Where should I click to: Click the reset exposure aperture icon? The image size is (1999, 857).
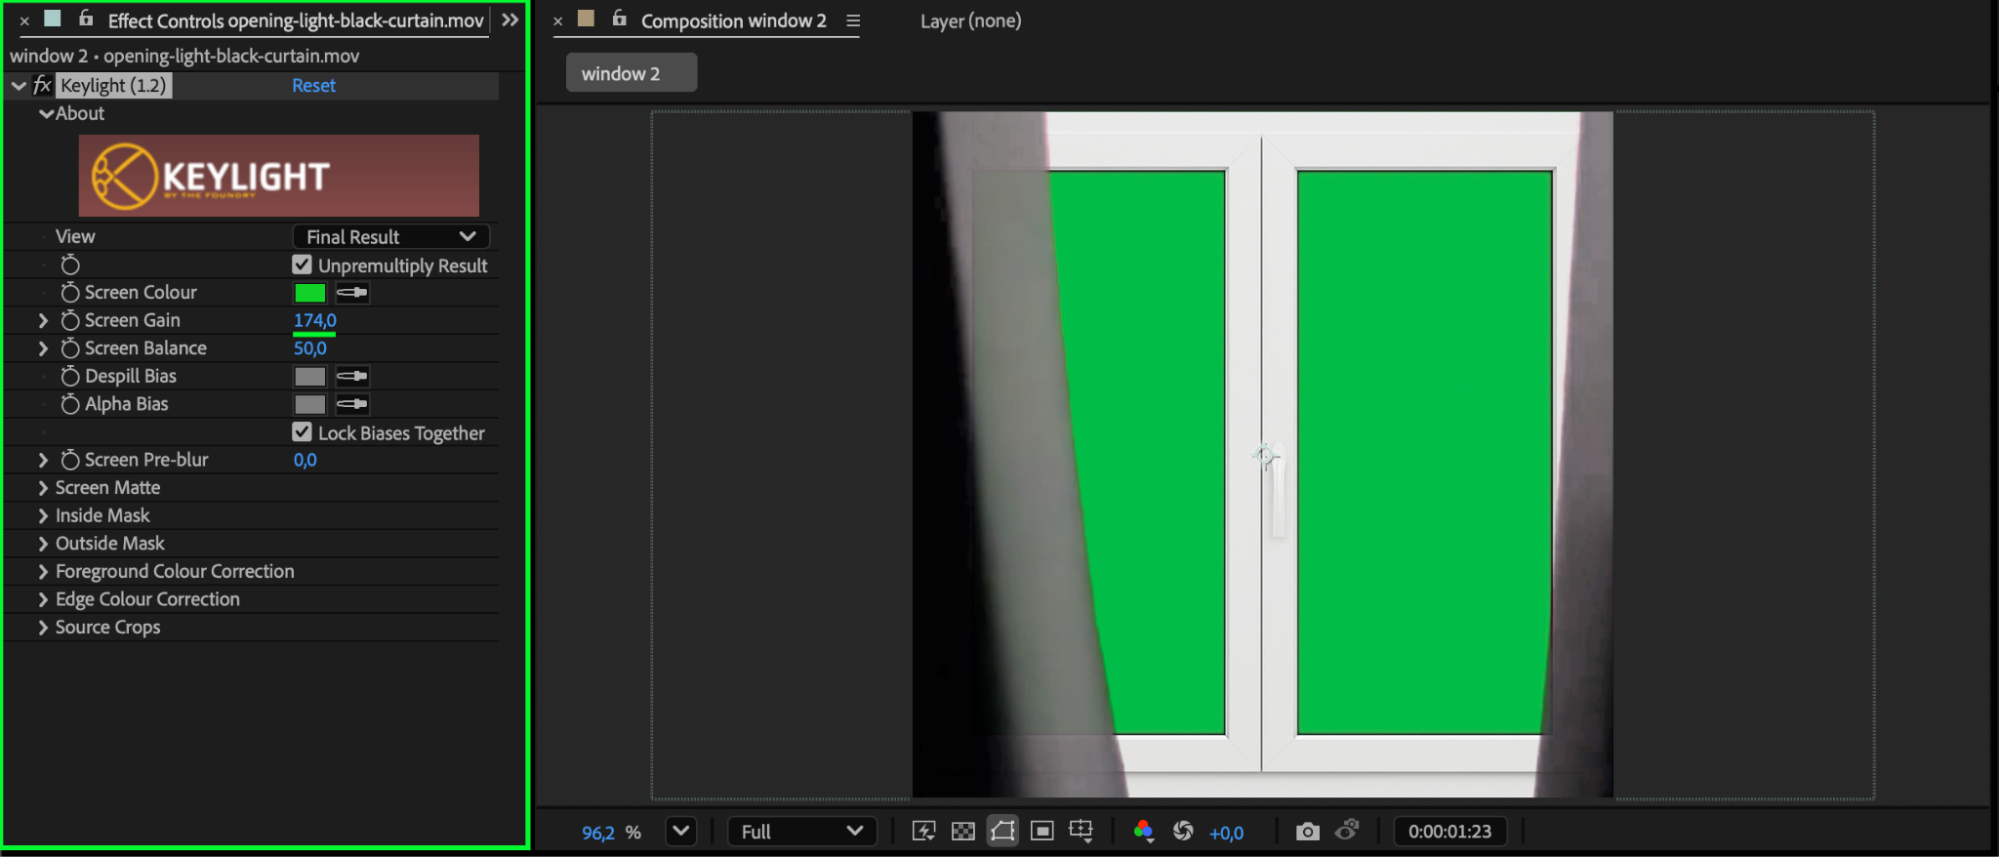pos(1183,831)
